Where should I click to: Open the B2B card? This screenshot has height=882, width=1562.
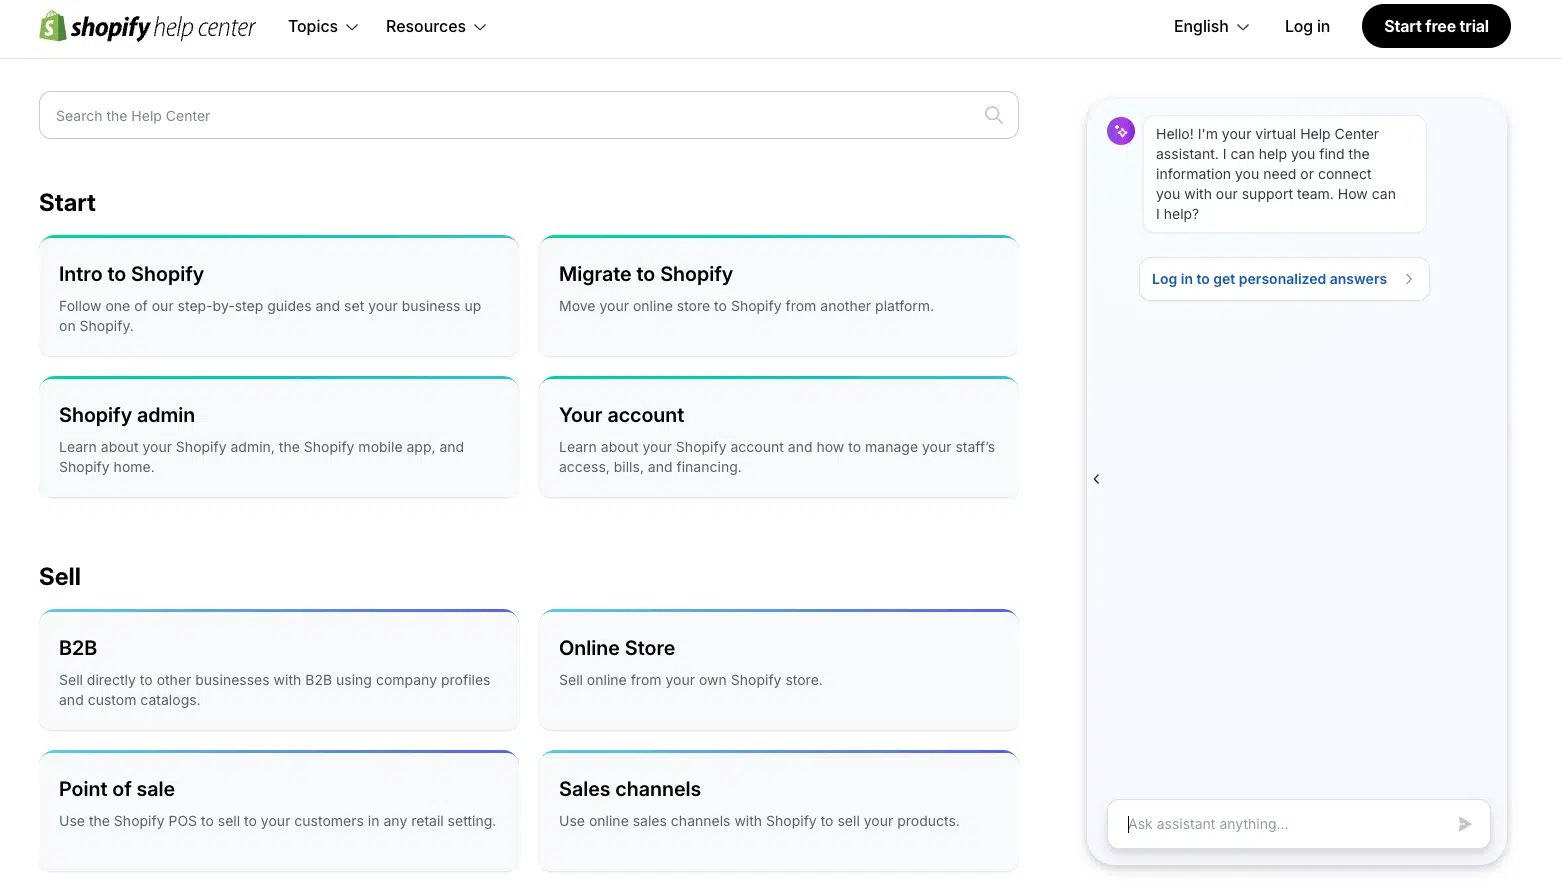(x=279, y=670)
